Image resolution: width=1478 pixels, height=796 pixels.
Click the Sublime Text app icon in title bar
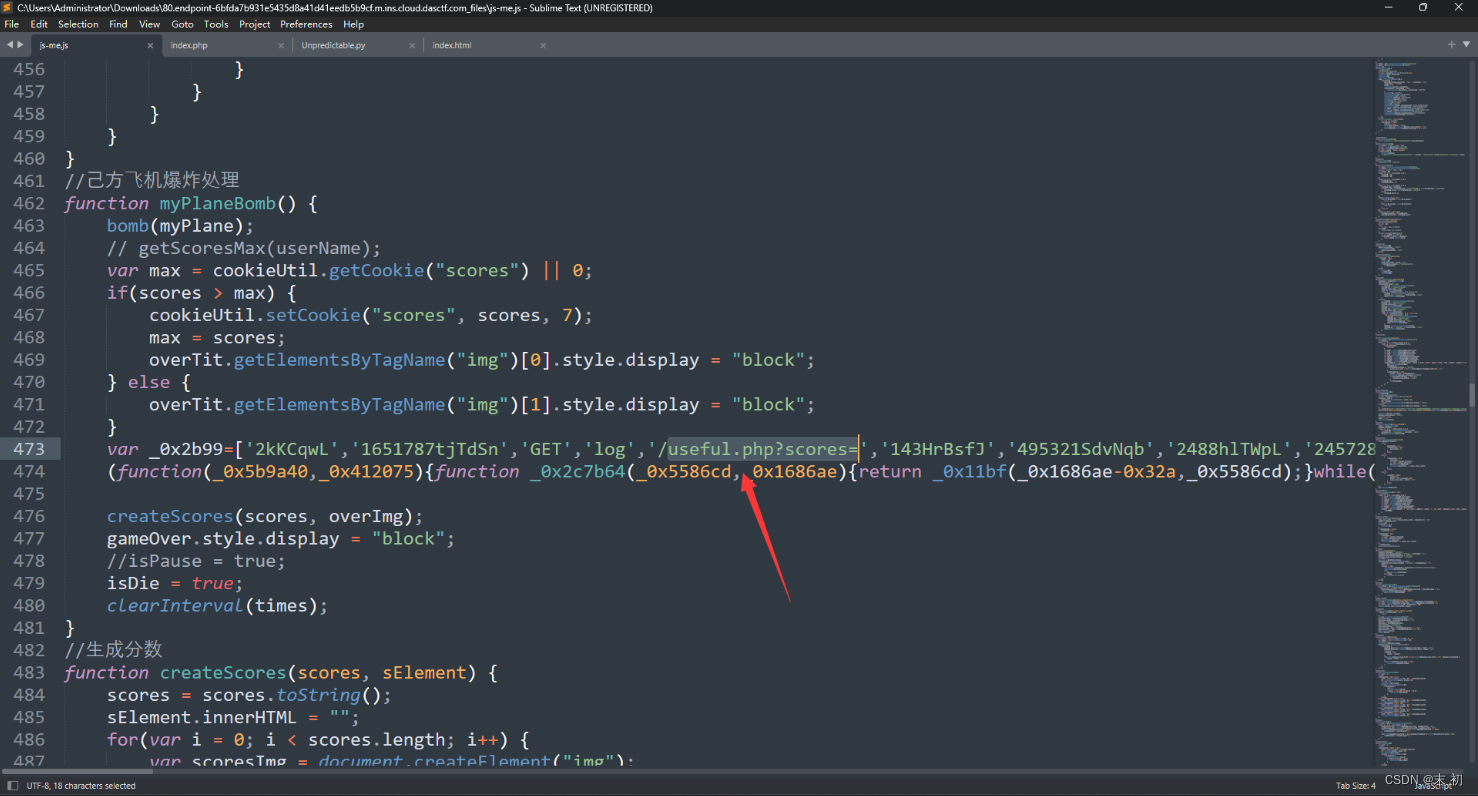8,7
